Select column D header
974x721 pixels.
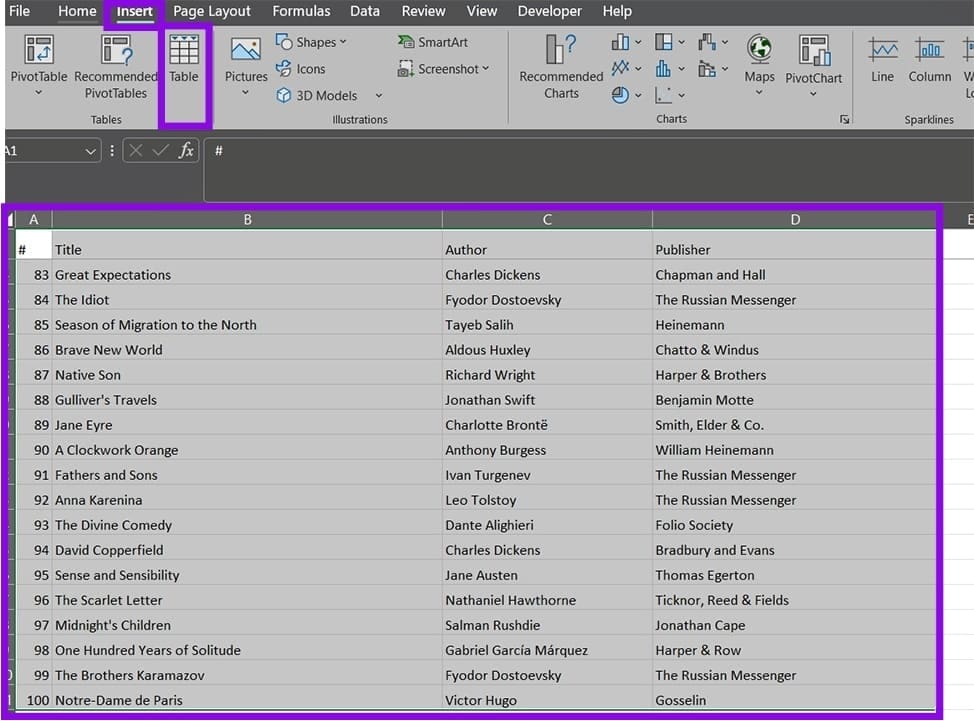point(794,219)
